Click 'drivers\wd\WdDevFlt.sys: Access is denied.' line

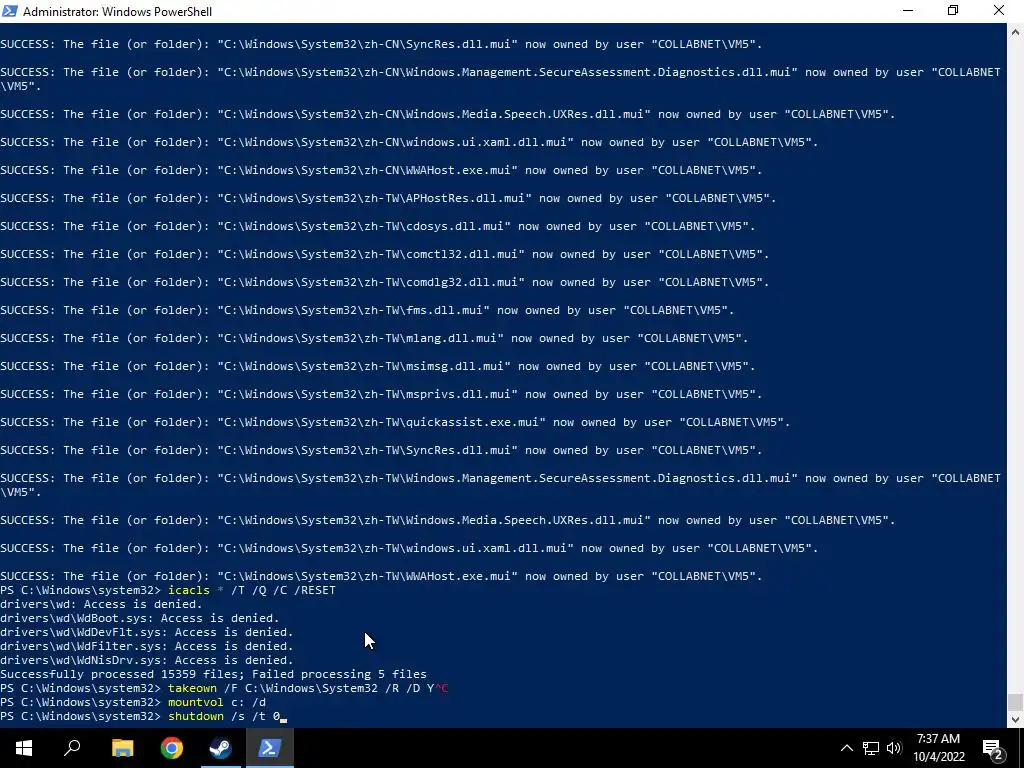147,632
